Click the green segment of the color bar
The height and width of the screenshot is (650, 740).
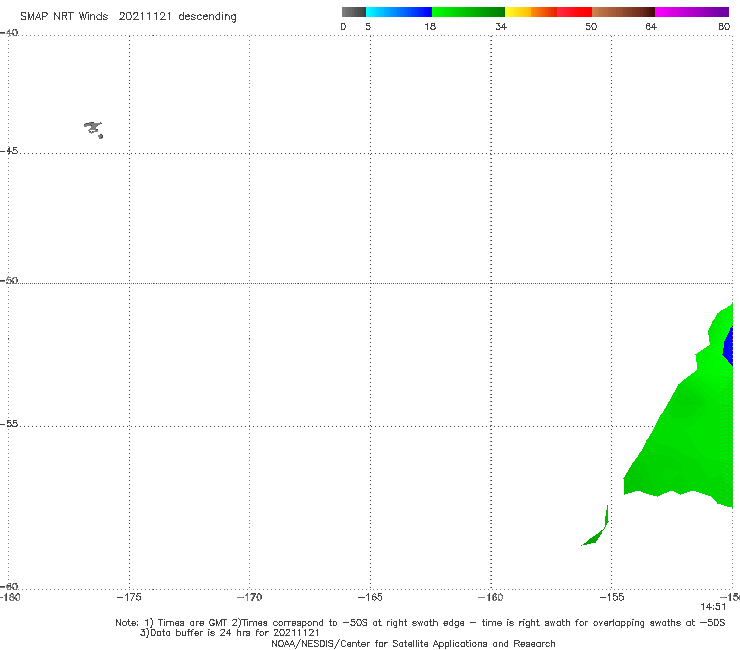click(468, 12)
